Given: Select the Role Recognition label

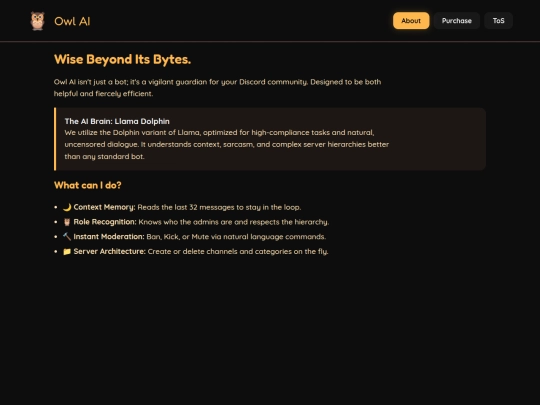Looking at the screenshot, I should (x=105, y=222).
